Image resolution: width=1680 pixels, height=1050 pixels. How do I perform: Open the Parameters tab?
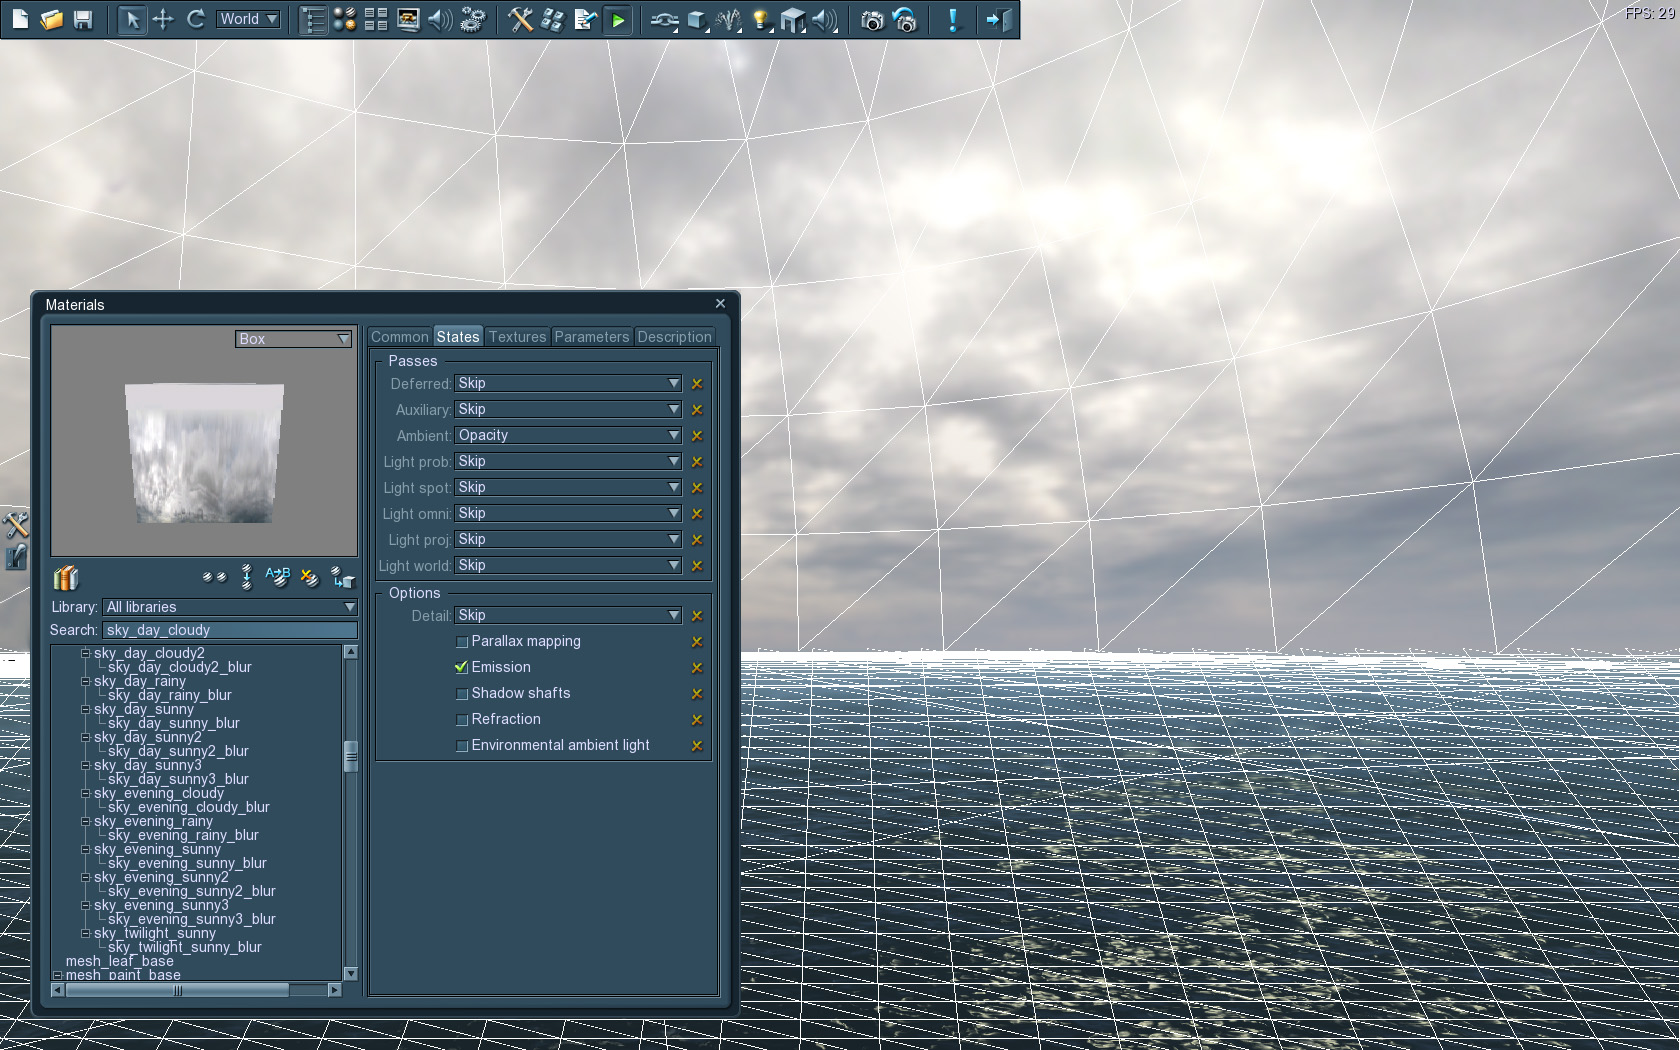[591, 336]
